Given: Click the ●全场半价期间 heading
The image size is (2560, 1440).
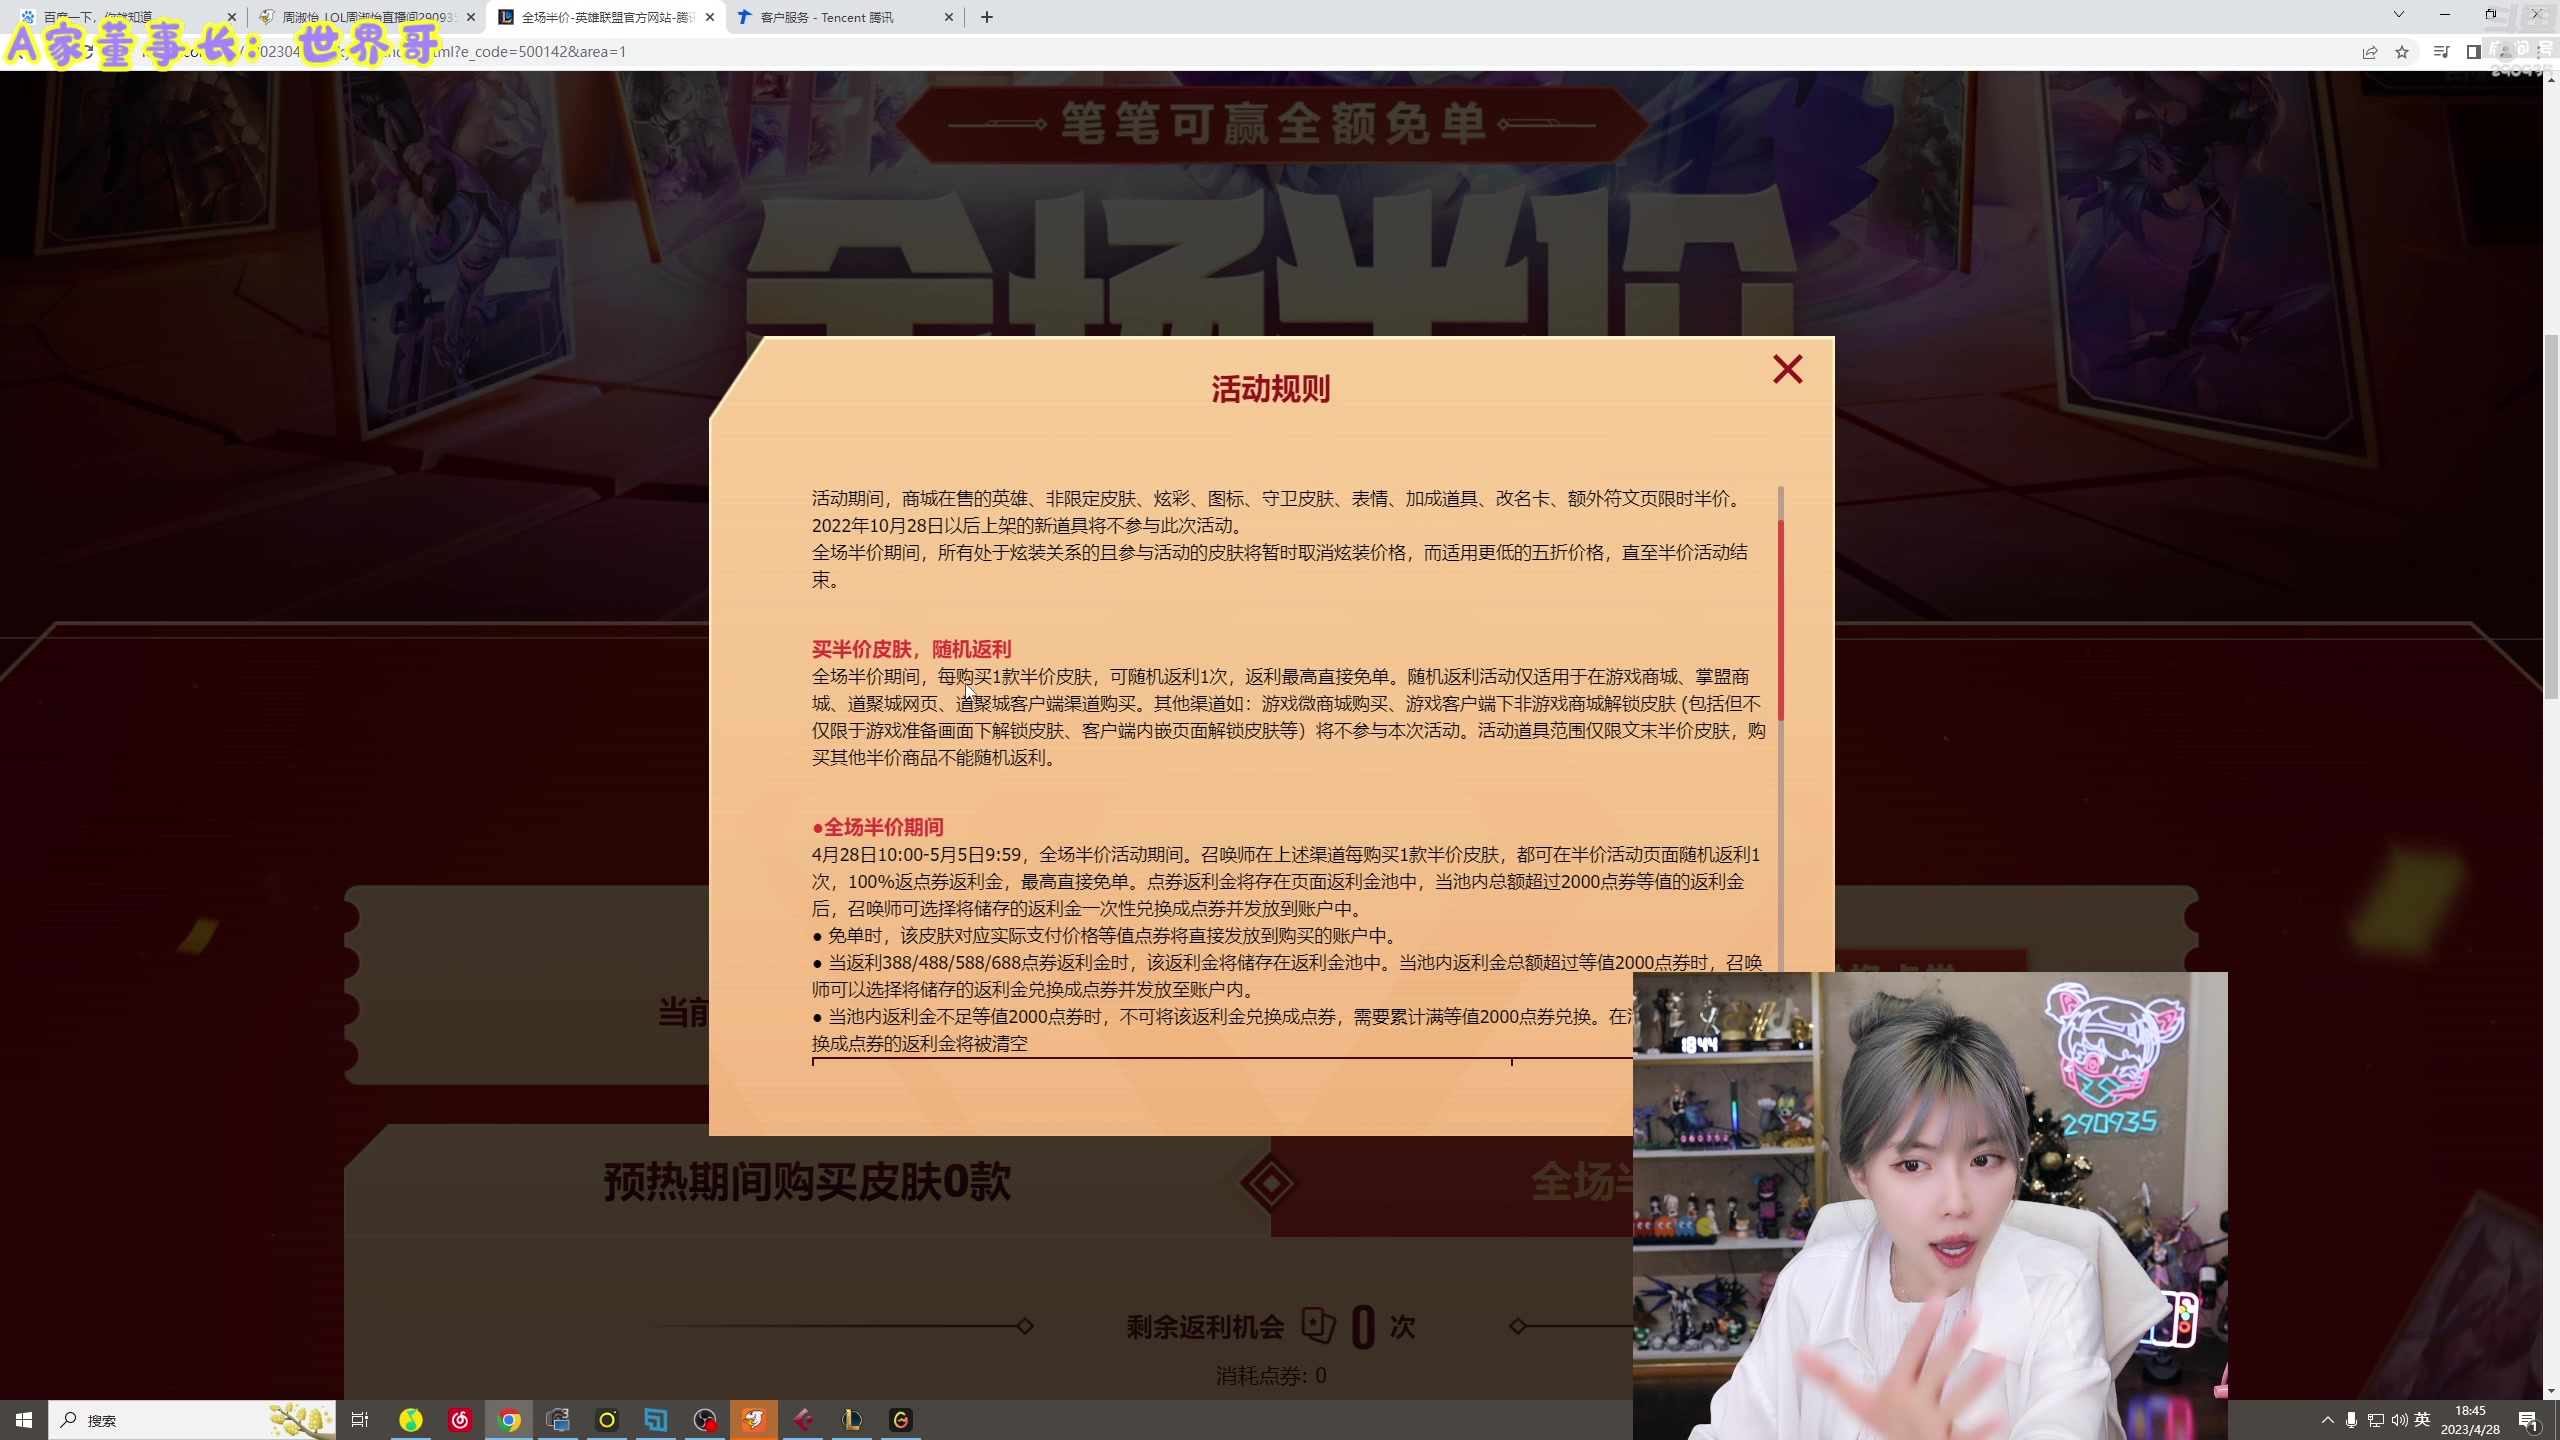Looking at the screenshot, I should (877, 827).
